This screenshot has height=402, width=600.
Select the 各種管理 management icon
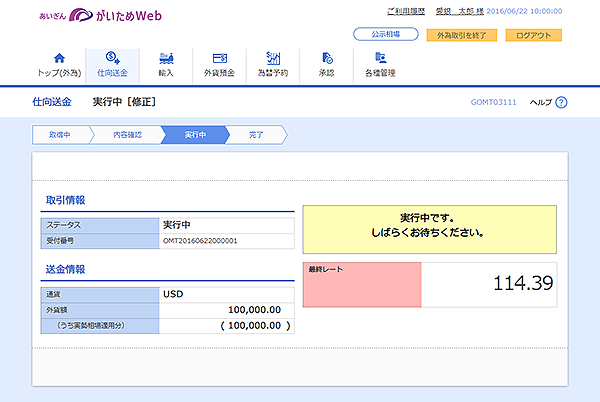tap(380, 58)
